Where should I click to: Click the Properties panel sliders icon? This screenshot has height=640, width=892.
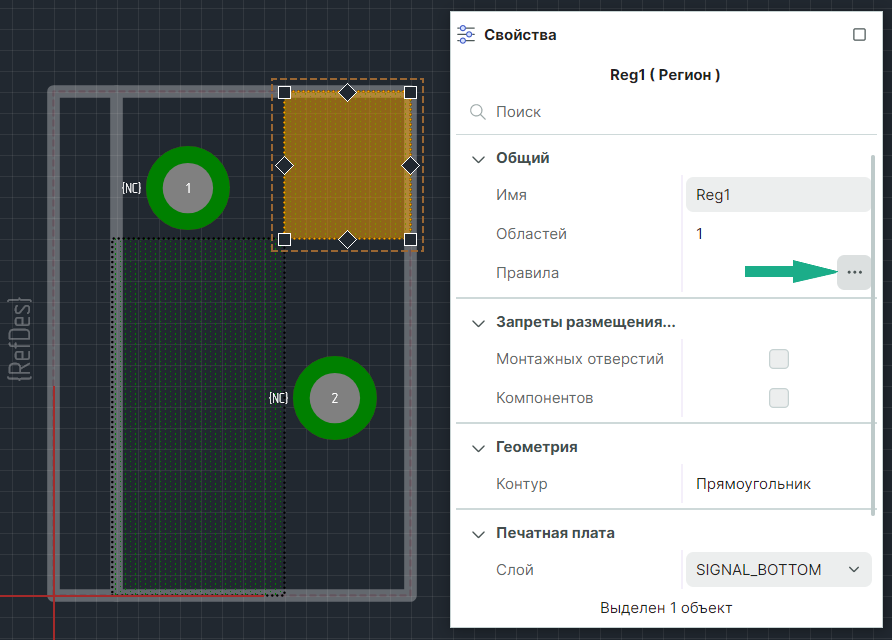tap(466, 35)
